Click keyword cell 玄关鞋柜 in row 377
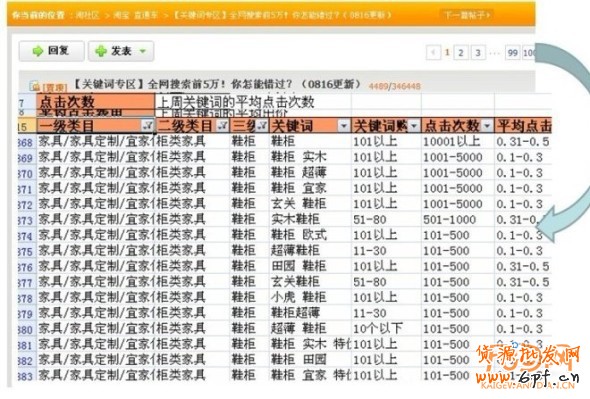Image resolution: width=590 pixels, height=399 pixels. pyautogui.click(x=310, y=282)
